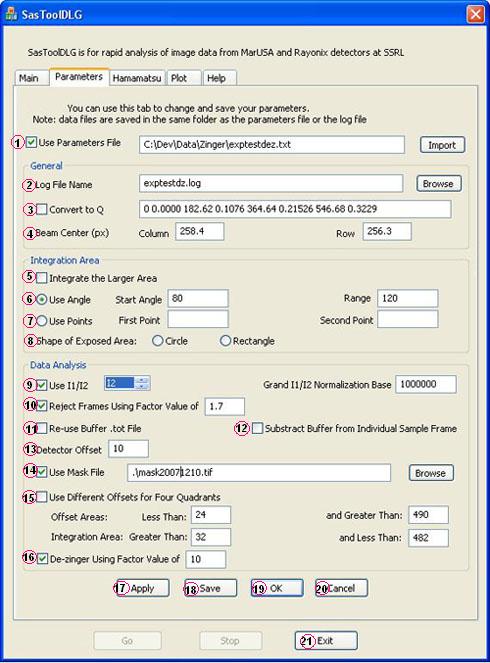This screenshot has height=663, width=490.
Task: Open the Hamamatsu tab
Action: pos(137,78)
